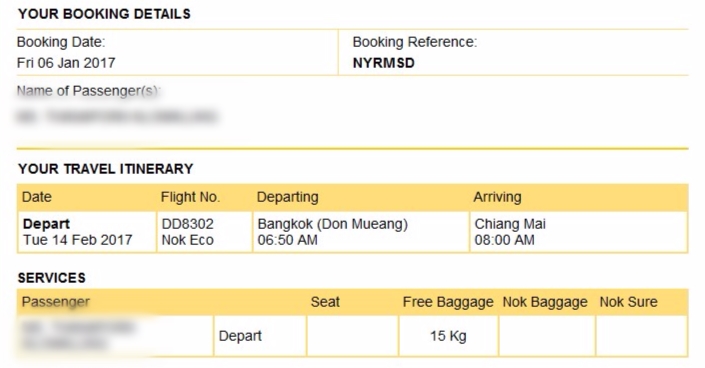Click the Arriving column header

tap(497, 197)
